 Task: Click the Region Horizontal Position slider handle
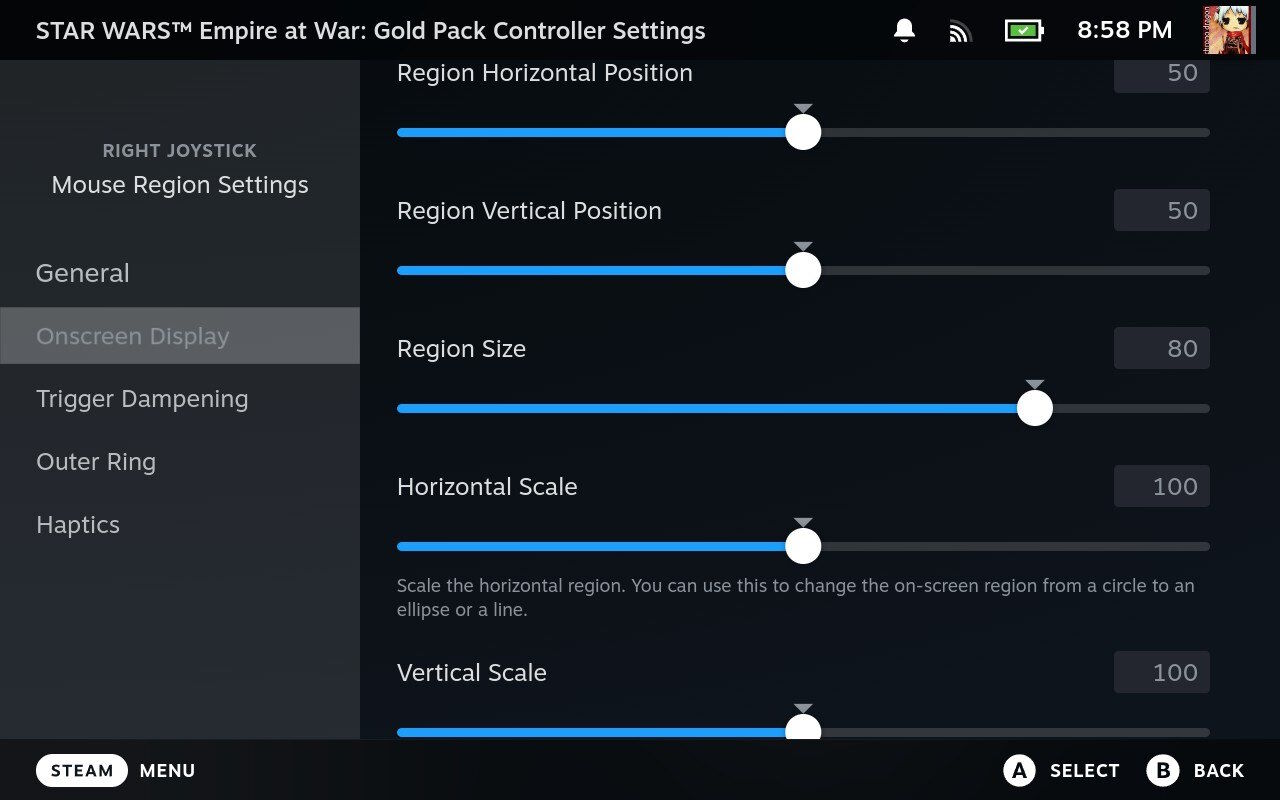[x=803, y=132]
